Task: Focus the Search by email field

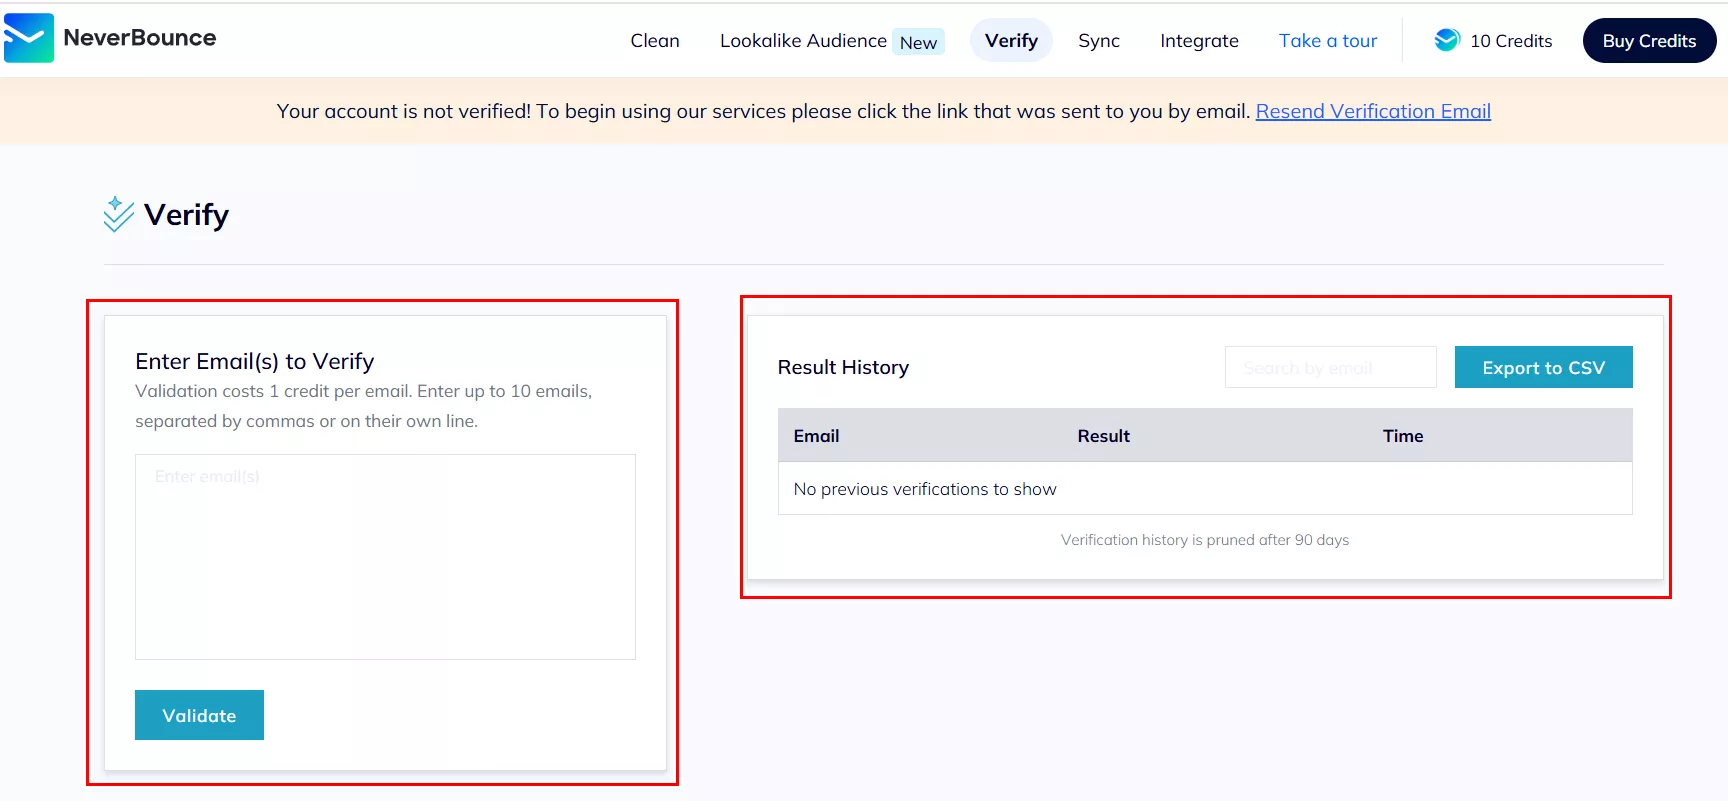Action: (1330, 368)
